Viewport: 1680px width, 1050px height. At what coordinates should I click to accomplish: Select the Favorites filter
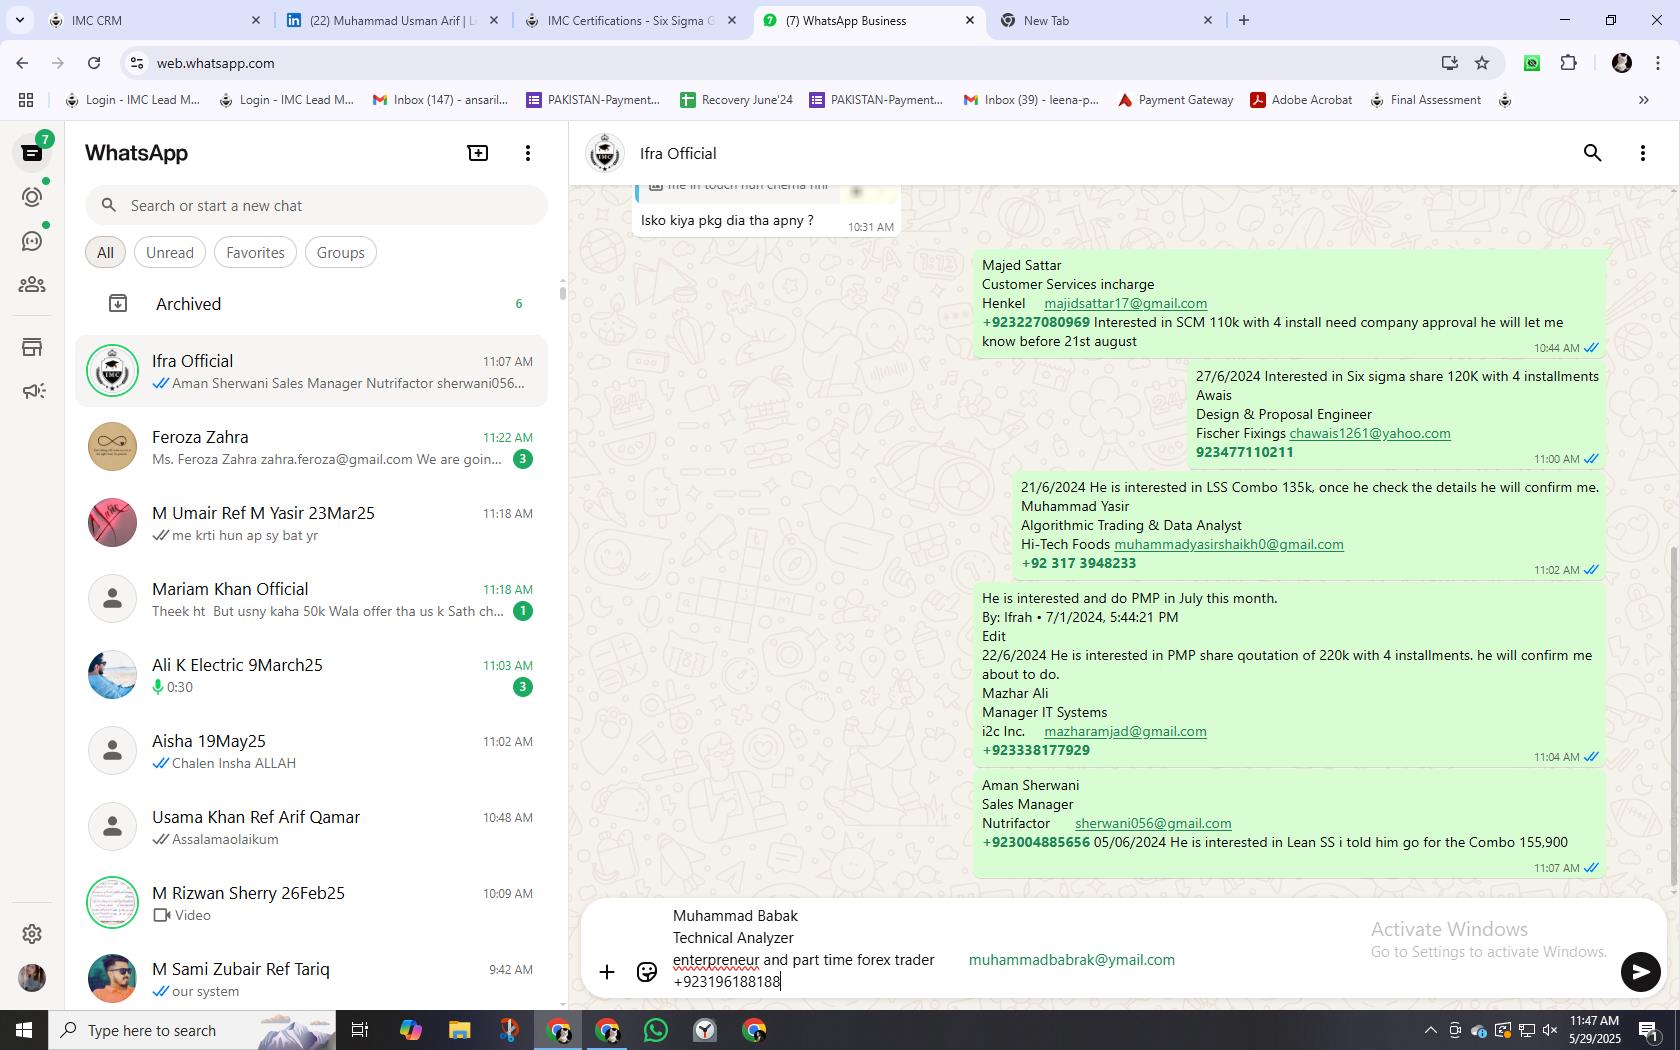pyautogui.click(x=255, y=253)
